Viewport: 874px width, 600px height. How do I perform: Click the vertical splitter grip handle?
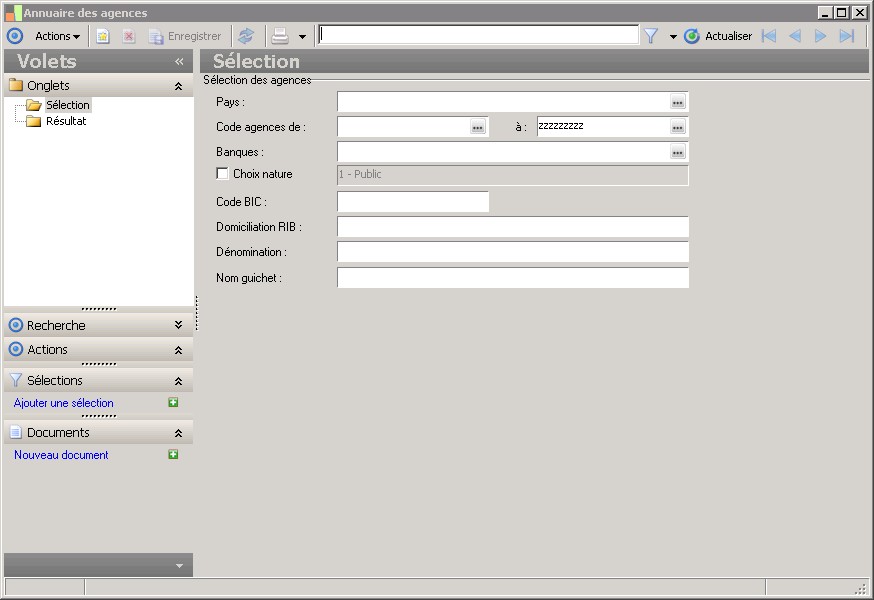pyautogui.click(x=197, y=313)
